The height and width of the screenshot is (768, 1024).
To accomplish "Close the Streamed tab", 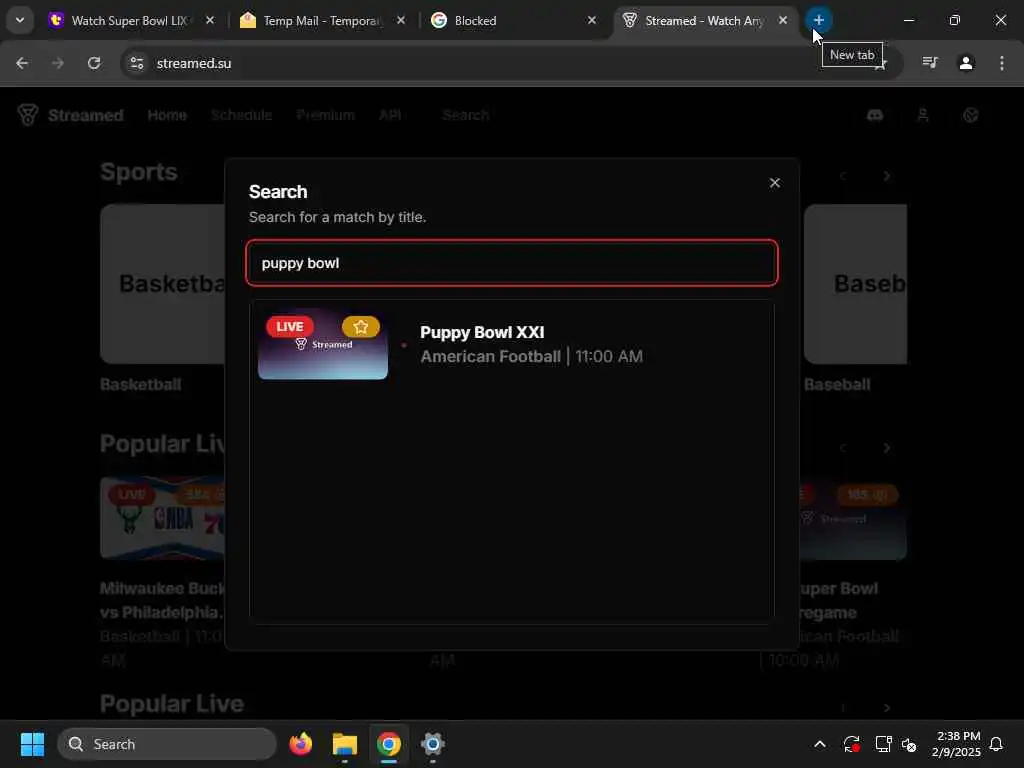I will [782, 21].
